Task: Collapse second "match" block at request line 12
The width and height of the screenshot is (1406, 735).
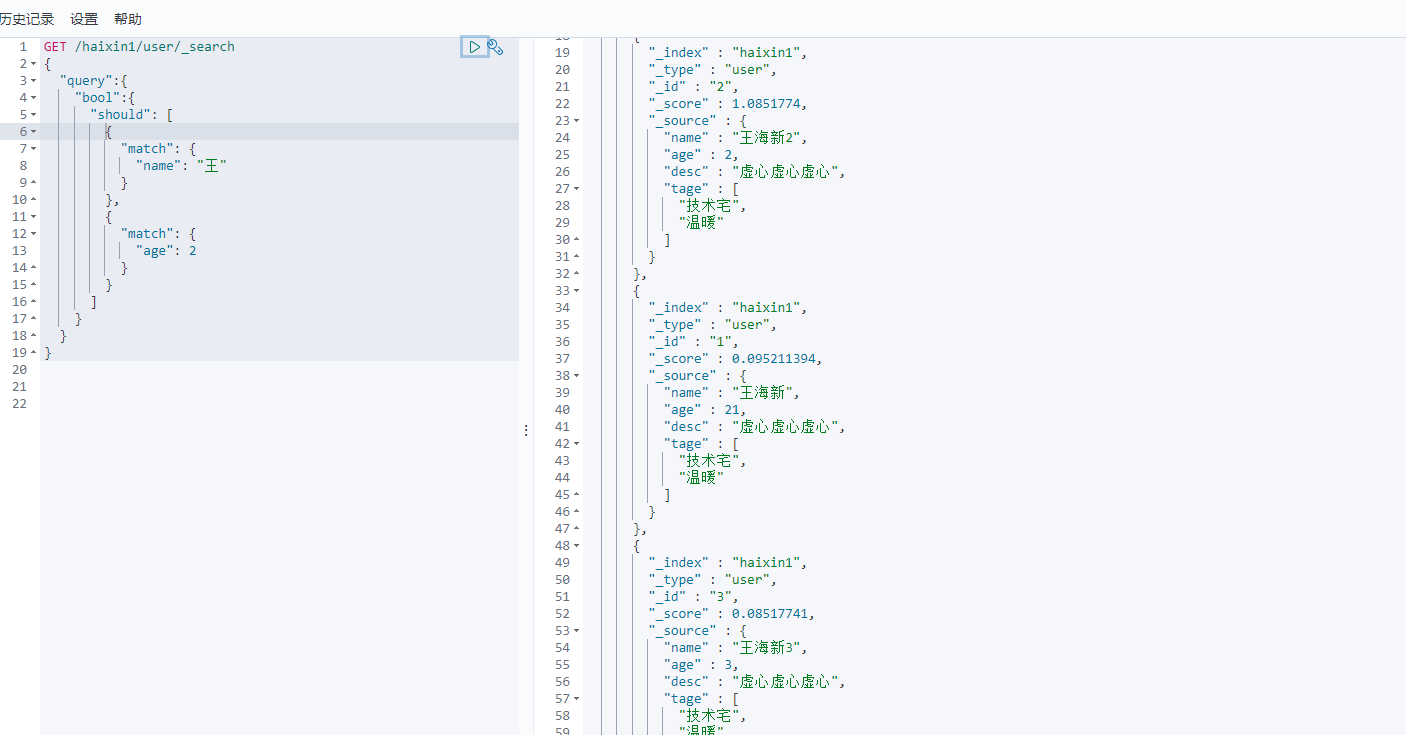Action: (34, 234)
